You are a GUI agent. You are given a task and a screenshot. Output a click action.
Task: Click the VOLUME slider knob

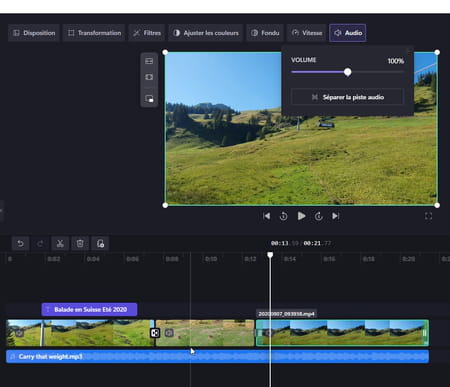point(348,72)
